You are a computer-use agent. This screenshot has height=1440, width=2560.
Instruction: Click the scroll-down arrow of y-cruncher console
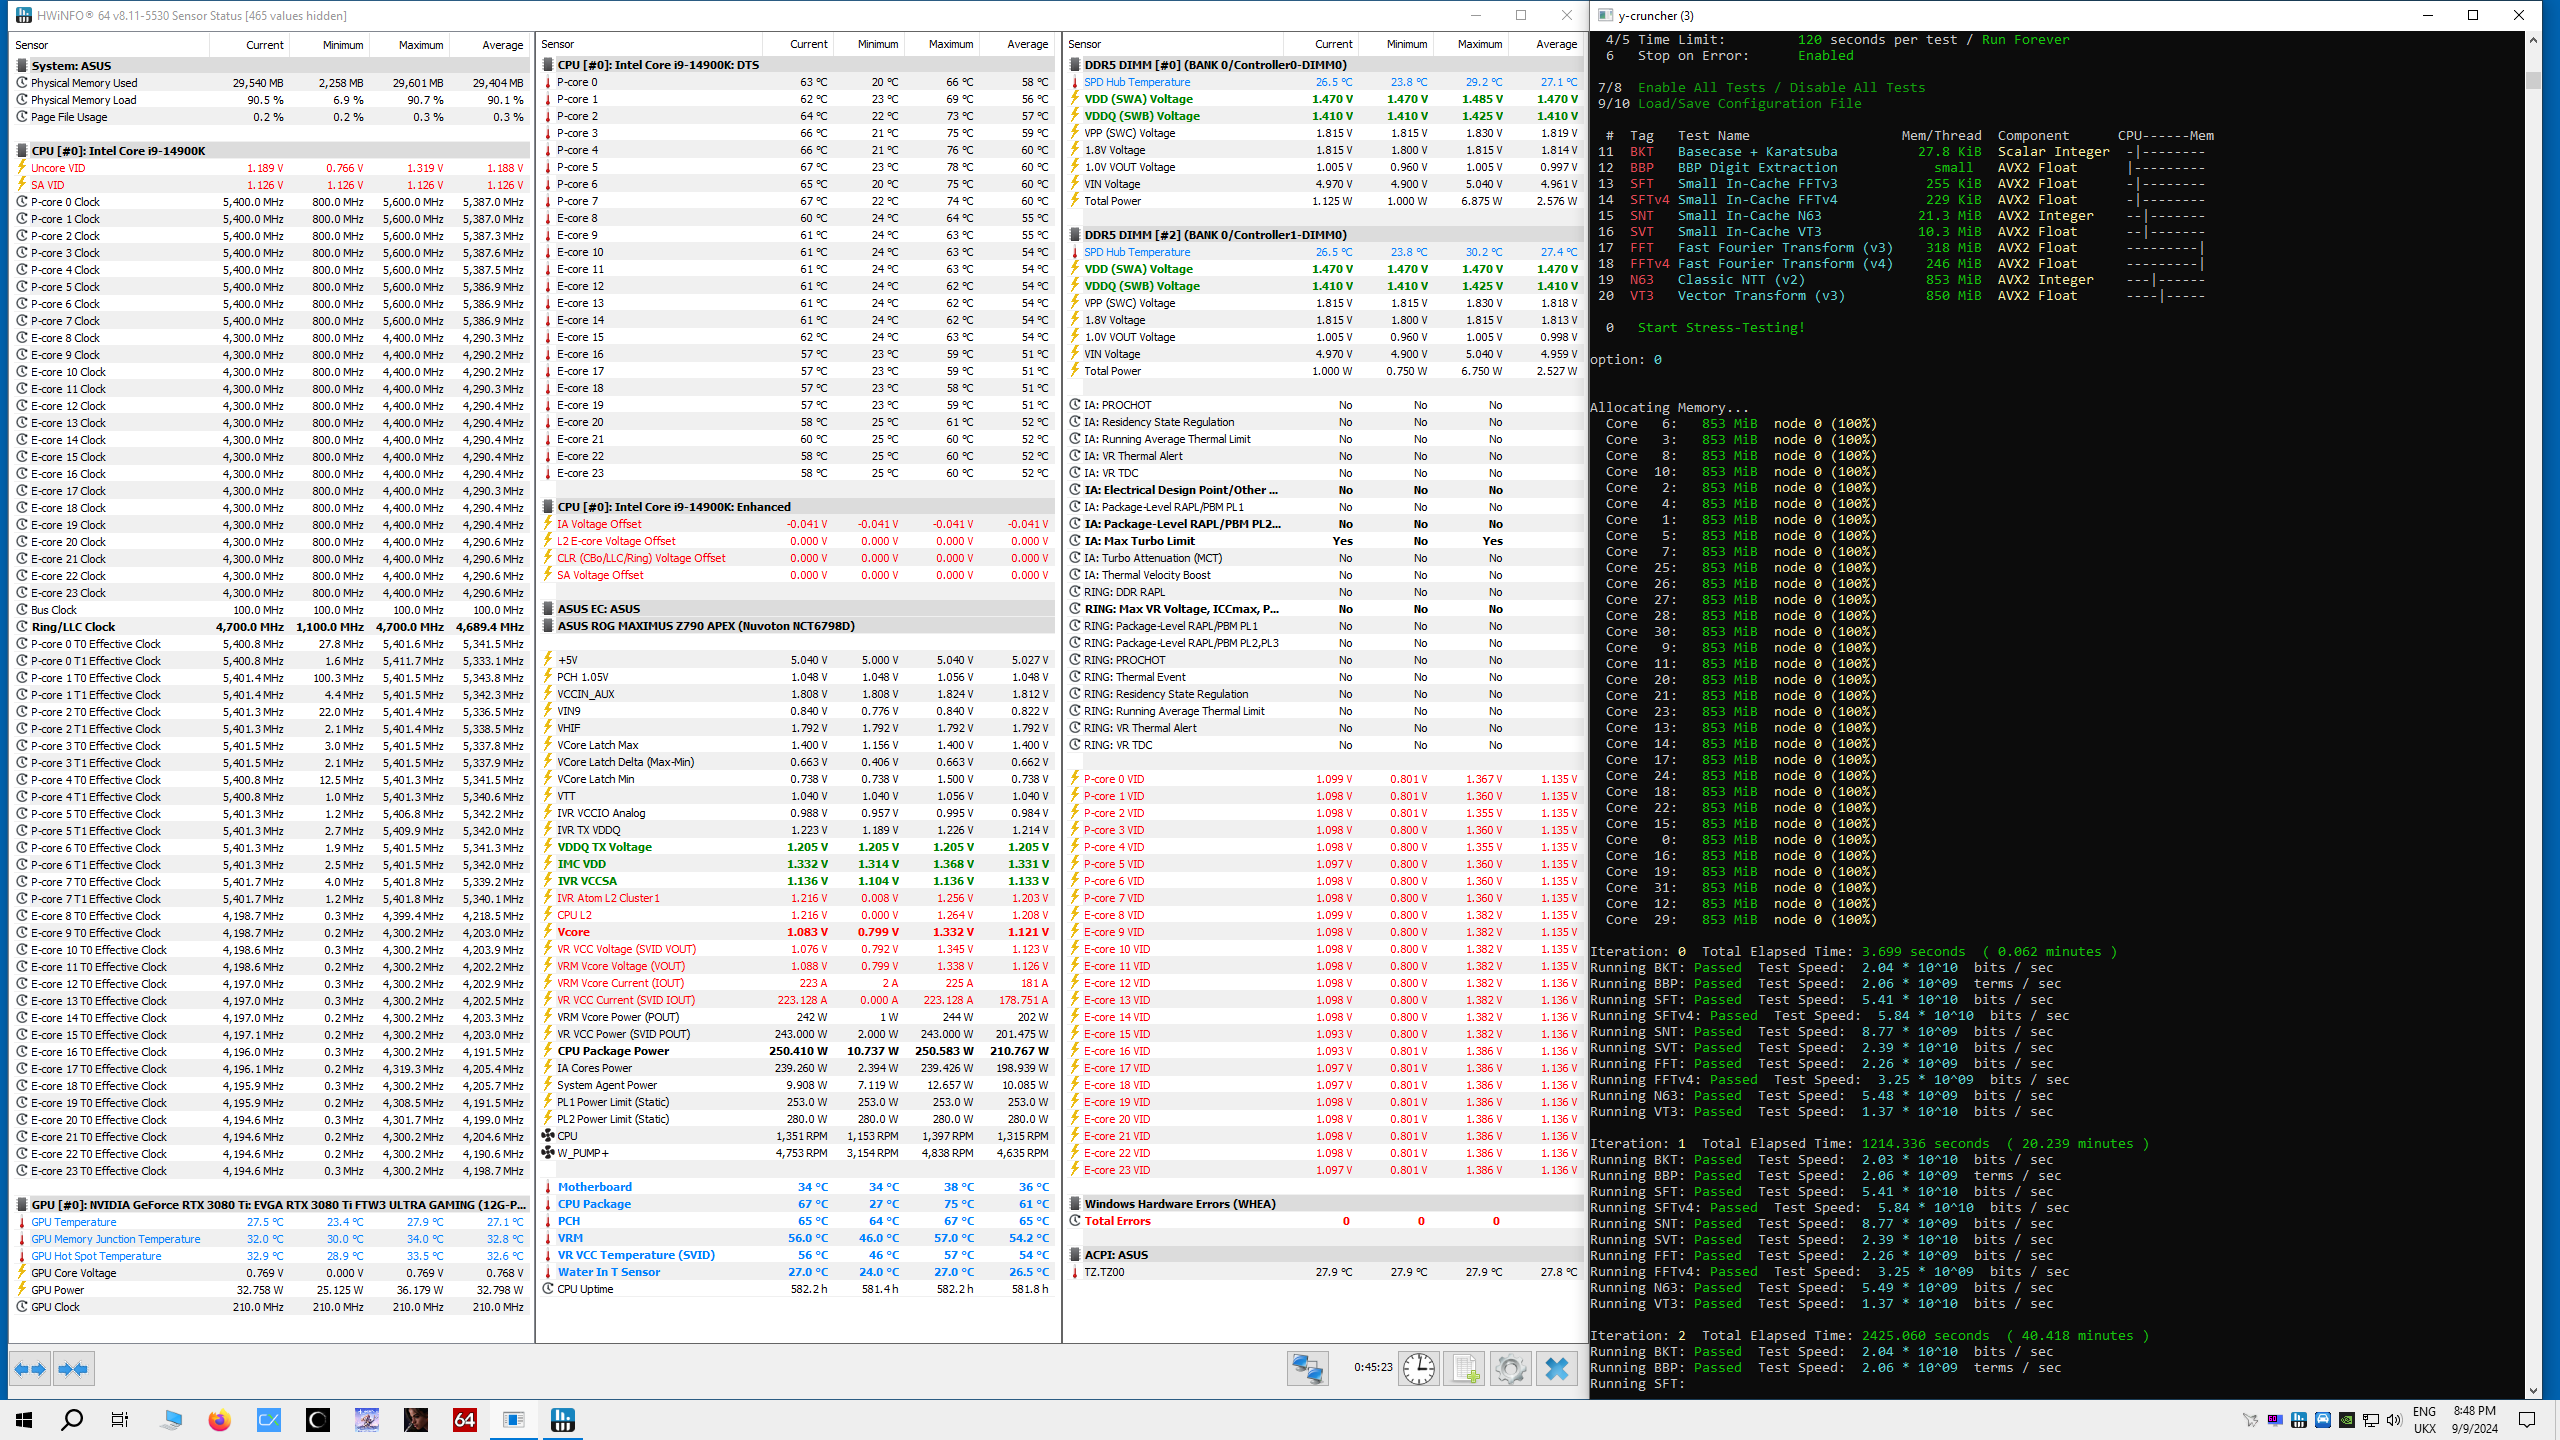coord(2533,1391)
